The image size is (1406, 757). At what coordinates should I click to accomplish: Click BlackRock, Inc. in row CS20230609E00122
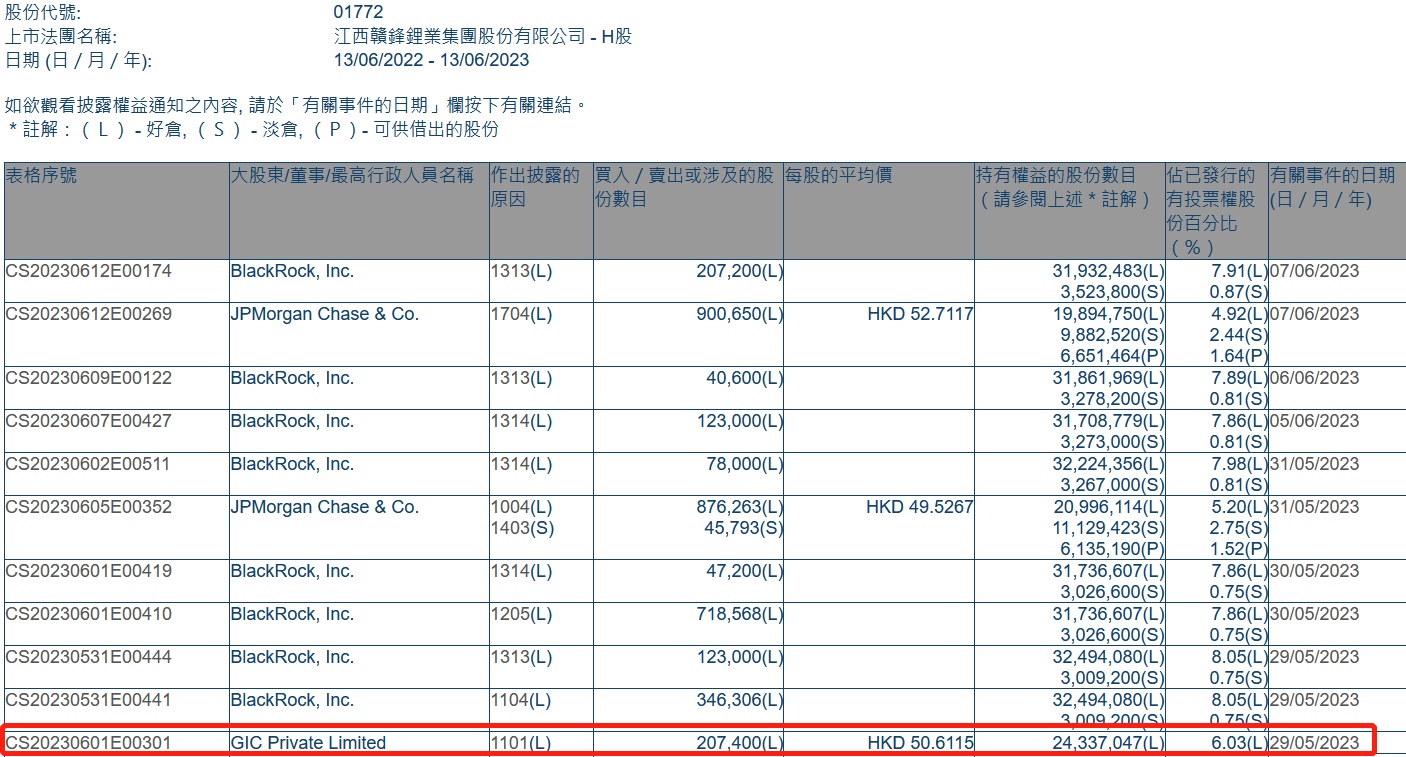pos(292,378)
